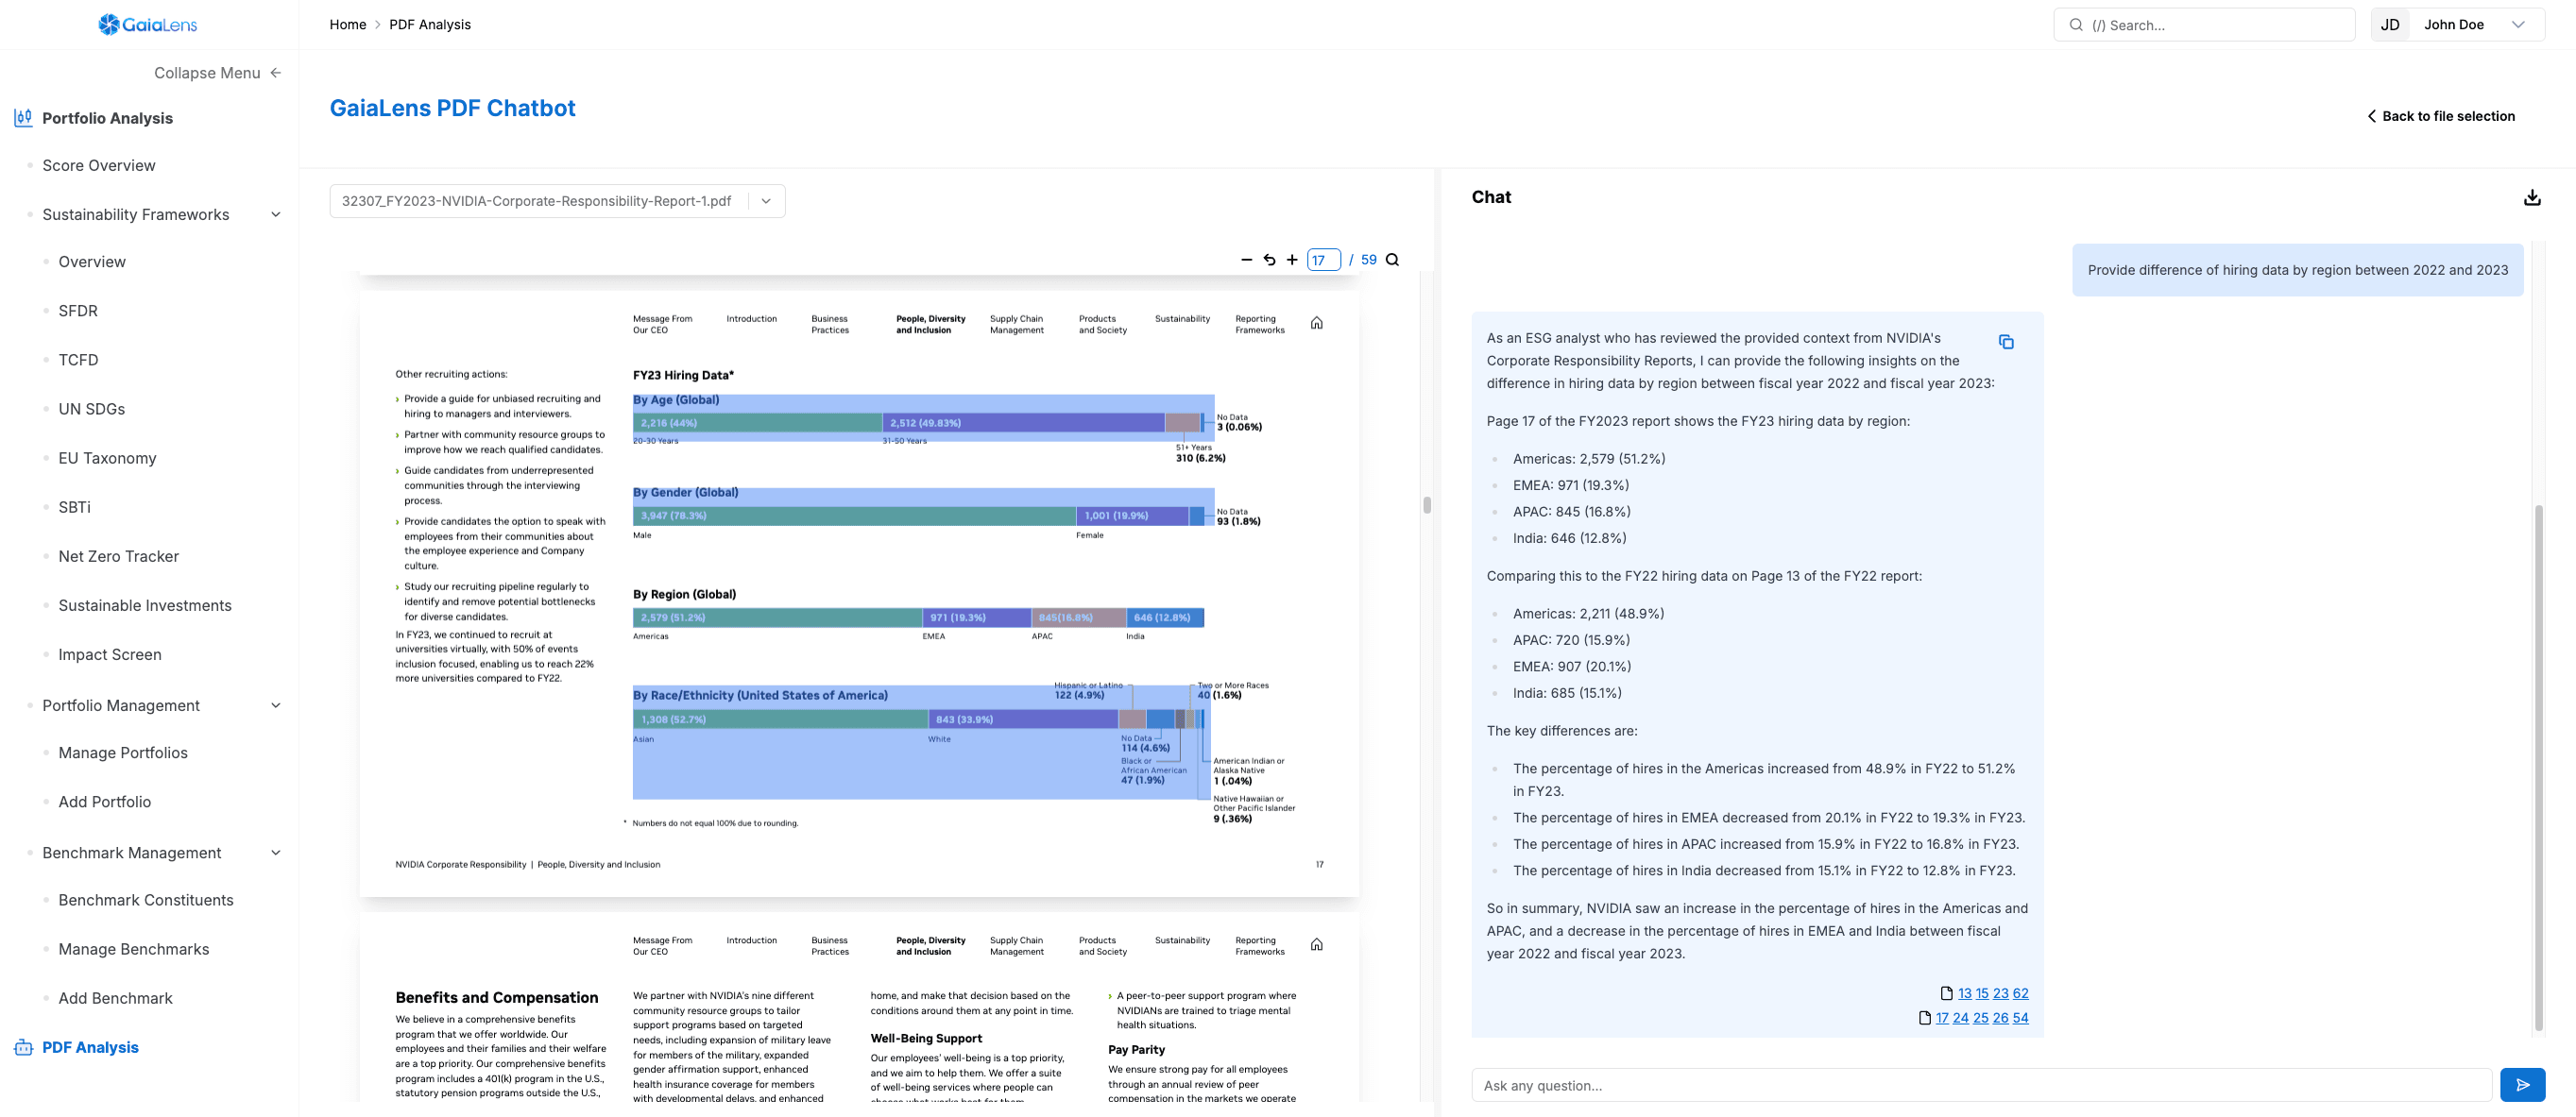The image size is (2576, 1117).
Task: Reset the PDF zoom level
Action: click(1269, 260)
